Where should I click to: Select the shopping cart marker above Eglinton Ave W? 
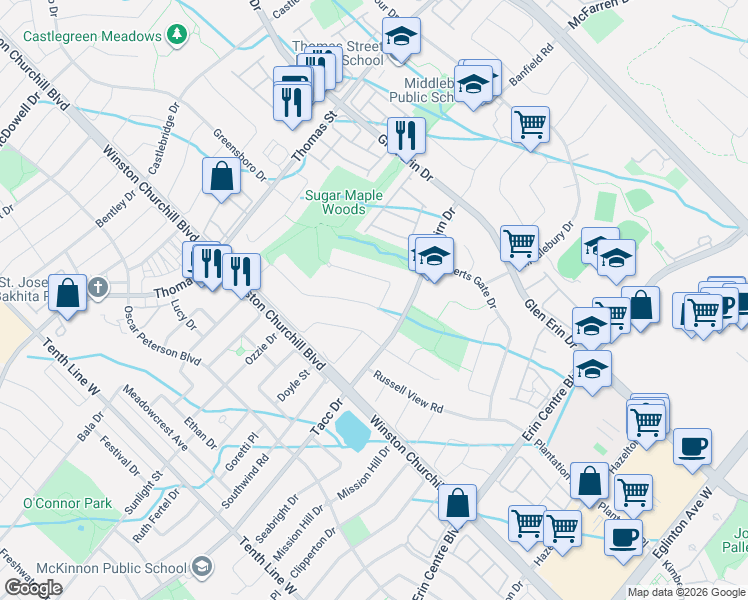point(646,426)
